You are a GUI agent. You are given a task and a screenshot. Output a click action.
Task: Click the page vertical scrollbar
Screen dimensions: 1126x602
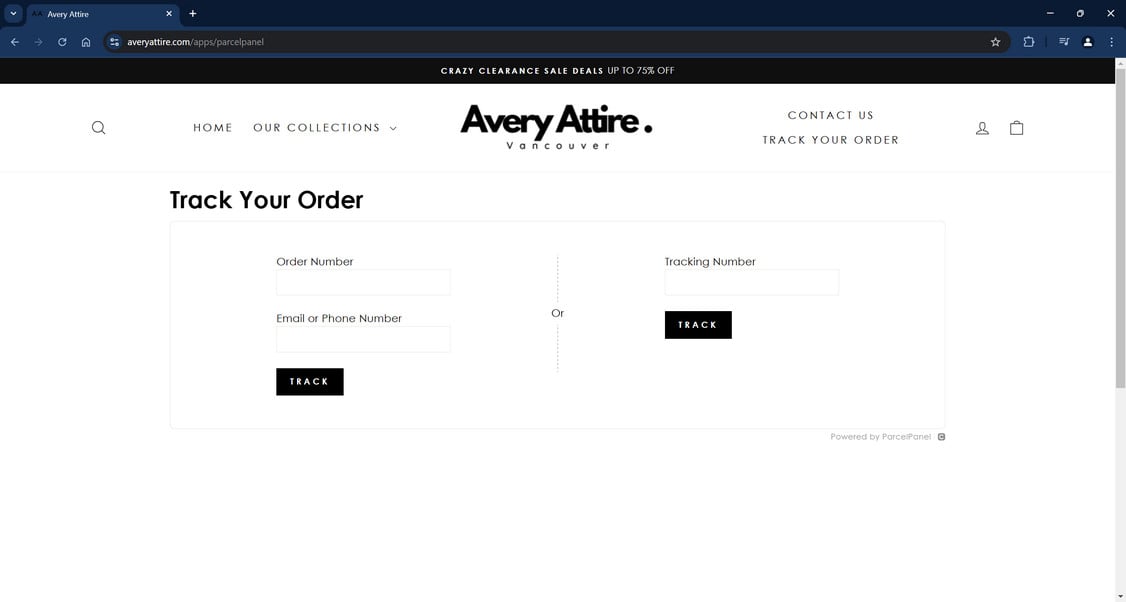coord(1120,230)
